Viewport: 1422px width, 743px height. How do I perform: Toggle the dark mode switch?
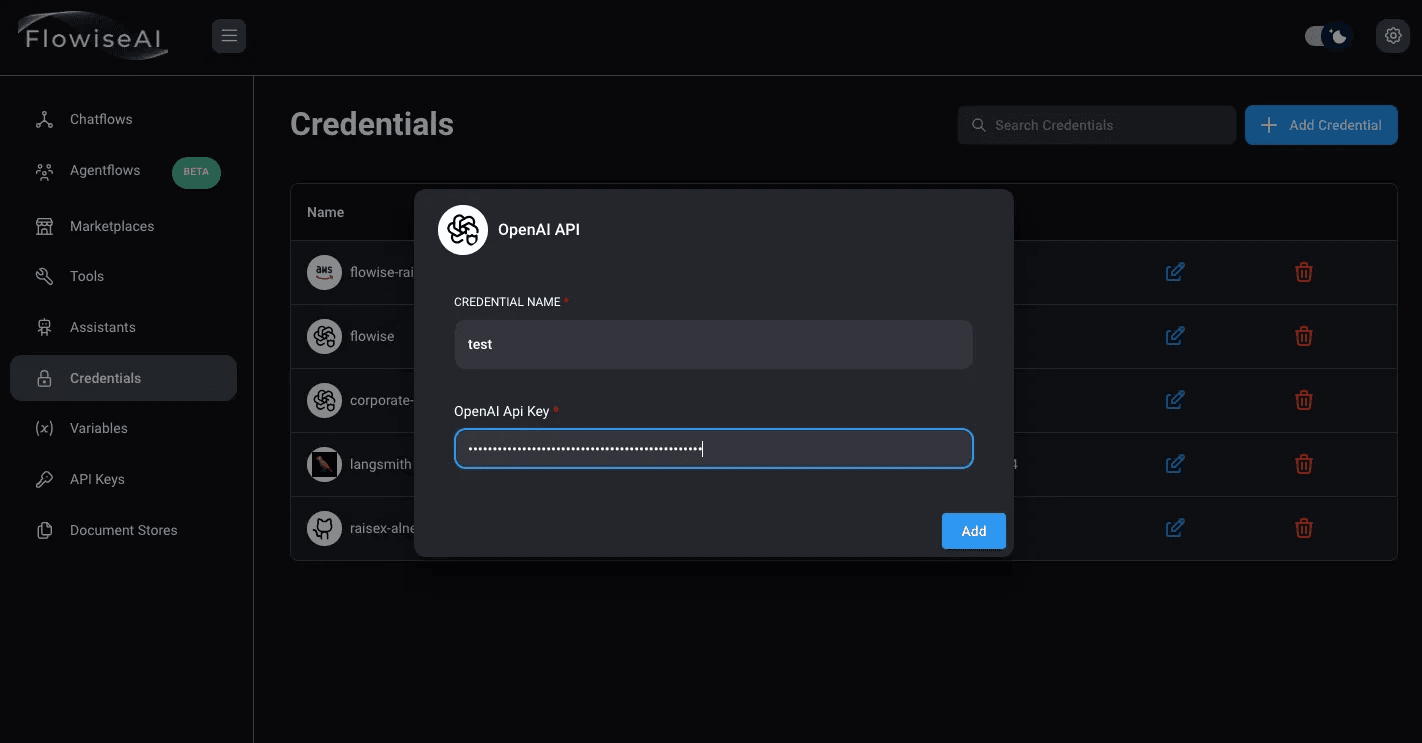[1328, 37]
